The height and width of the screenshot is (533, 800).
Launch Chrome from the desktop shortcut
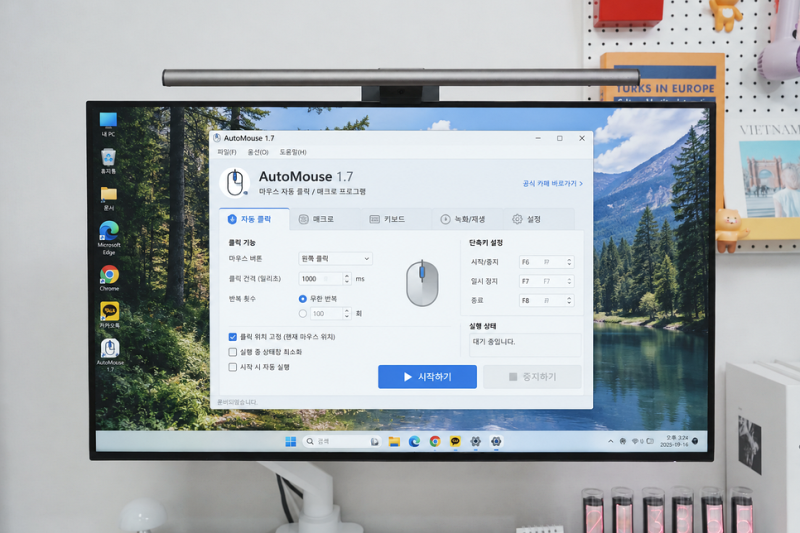point(109,278)
